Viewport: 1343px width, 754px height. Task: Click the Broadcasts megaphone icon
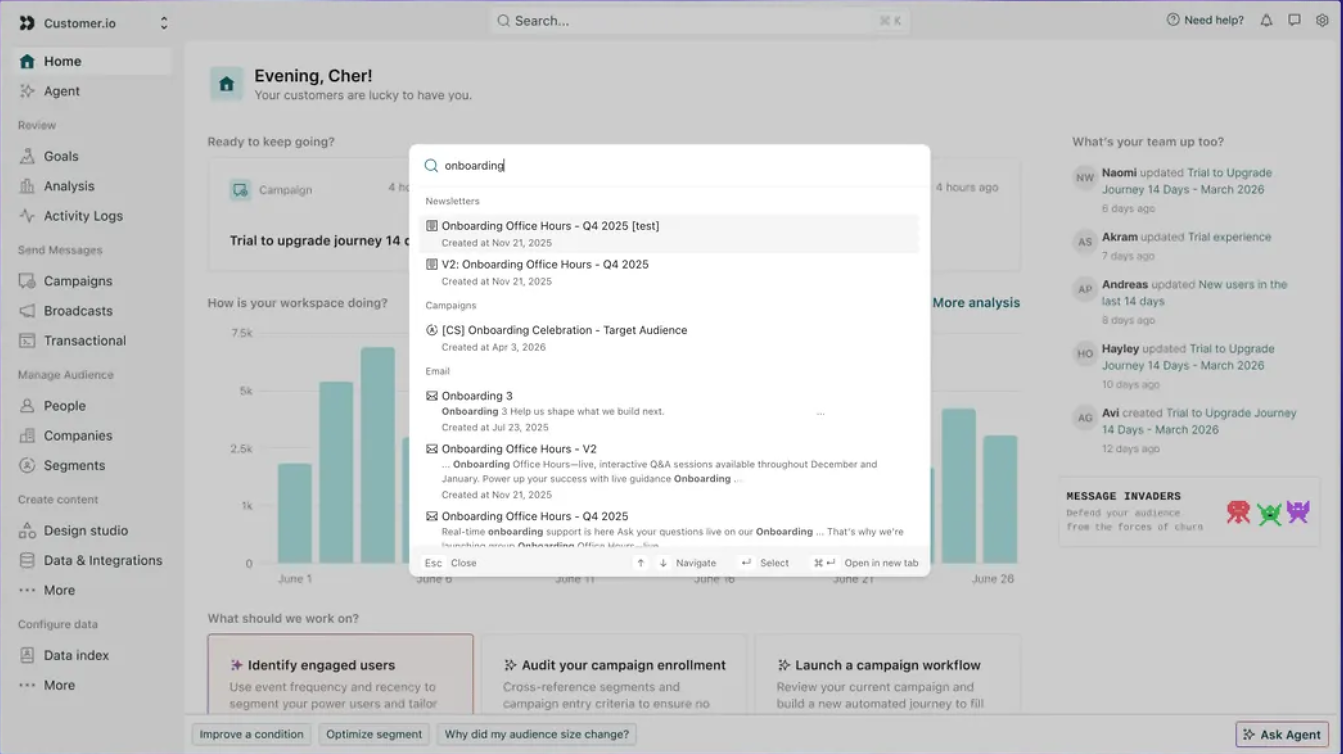27,311
